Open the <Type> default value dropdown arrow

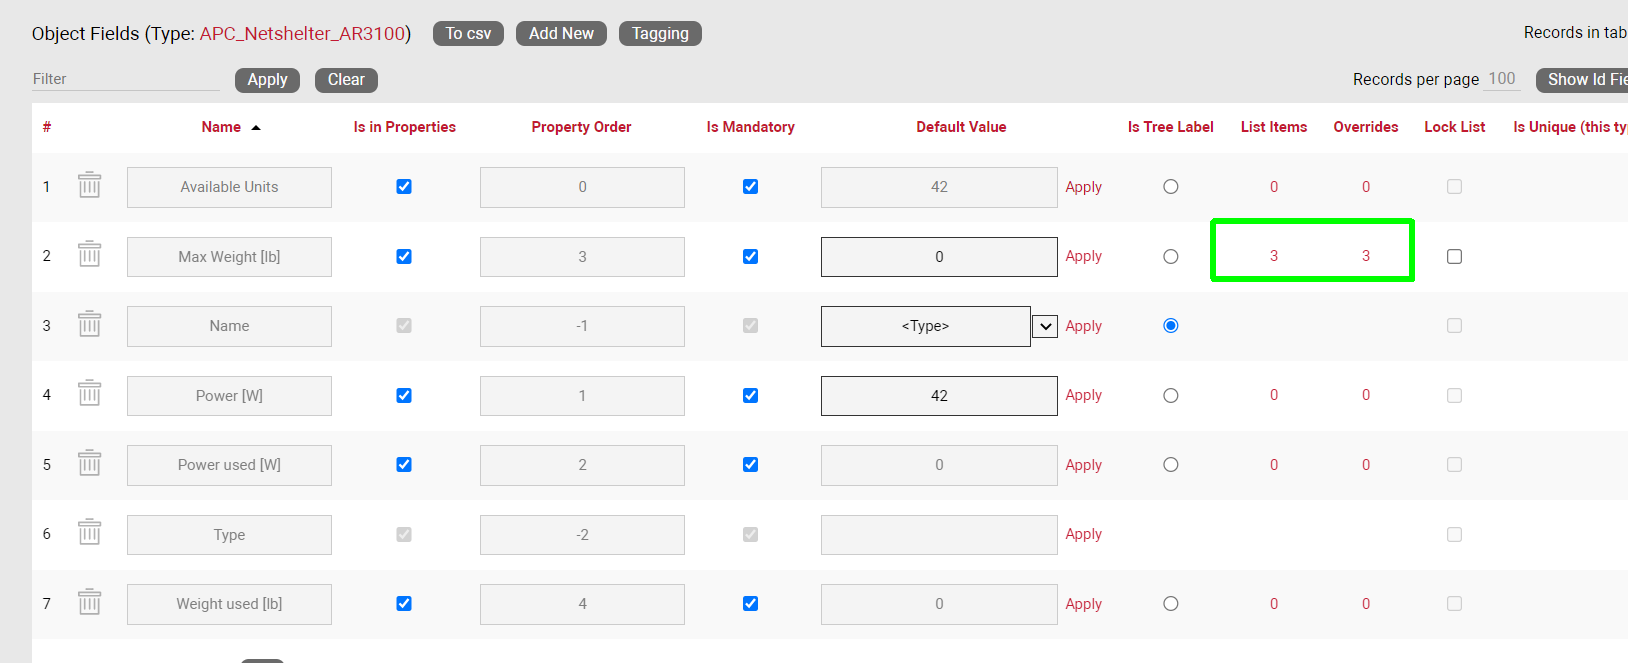click(1044, 327)
